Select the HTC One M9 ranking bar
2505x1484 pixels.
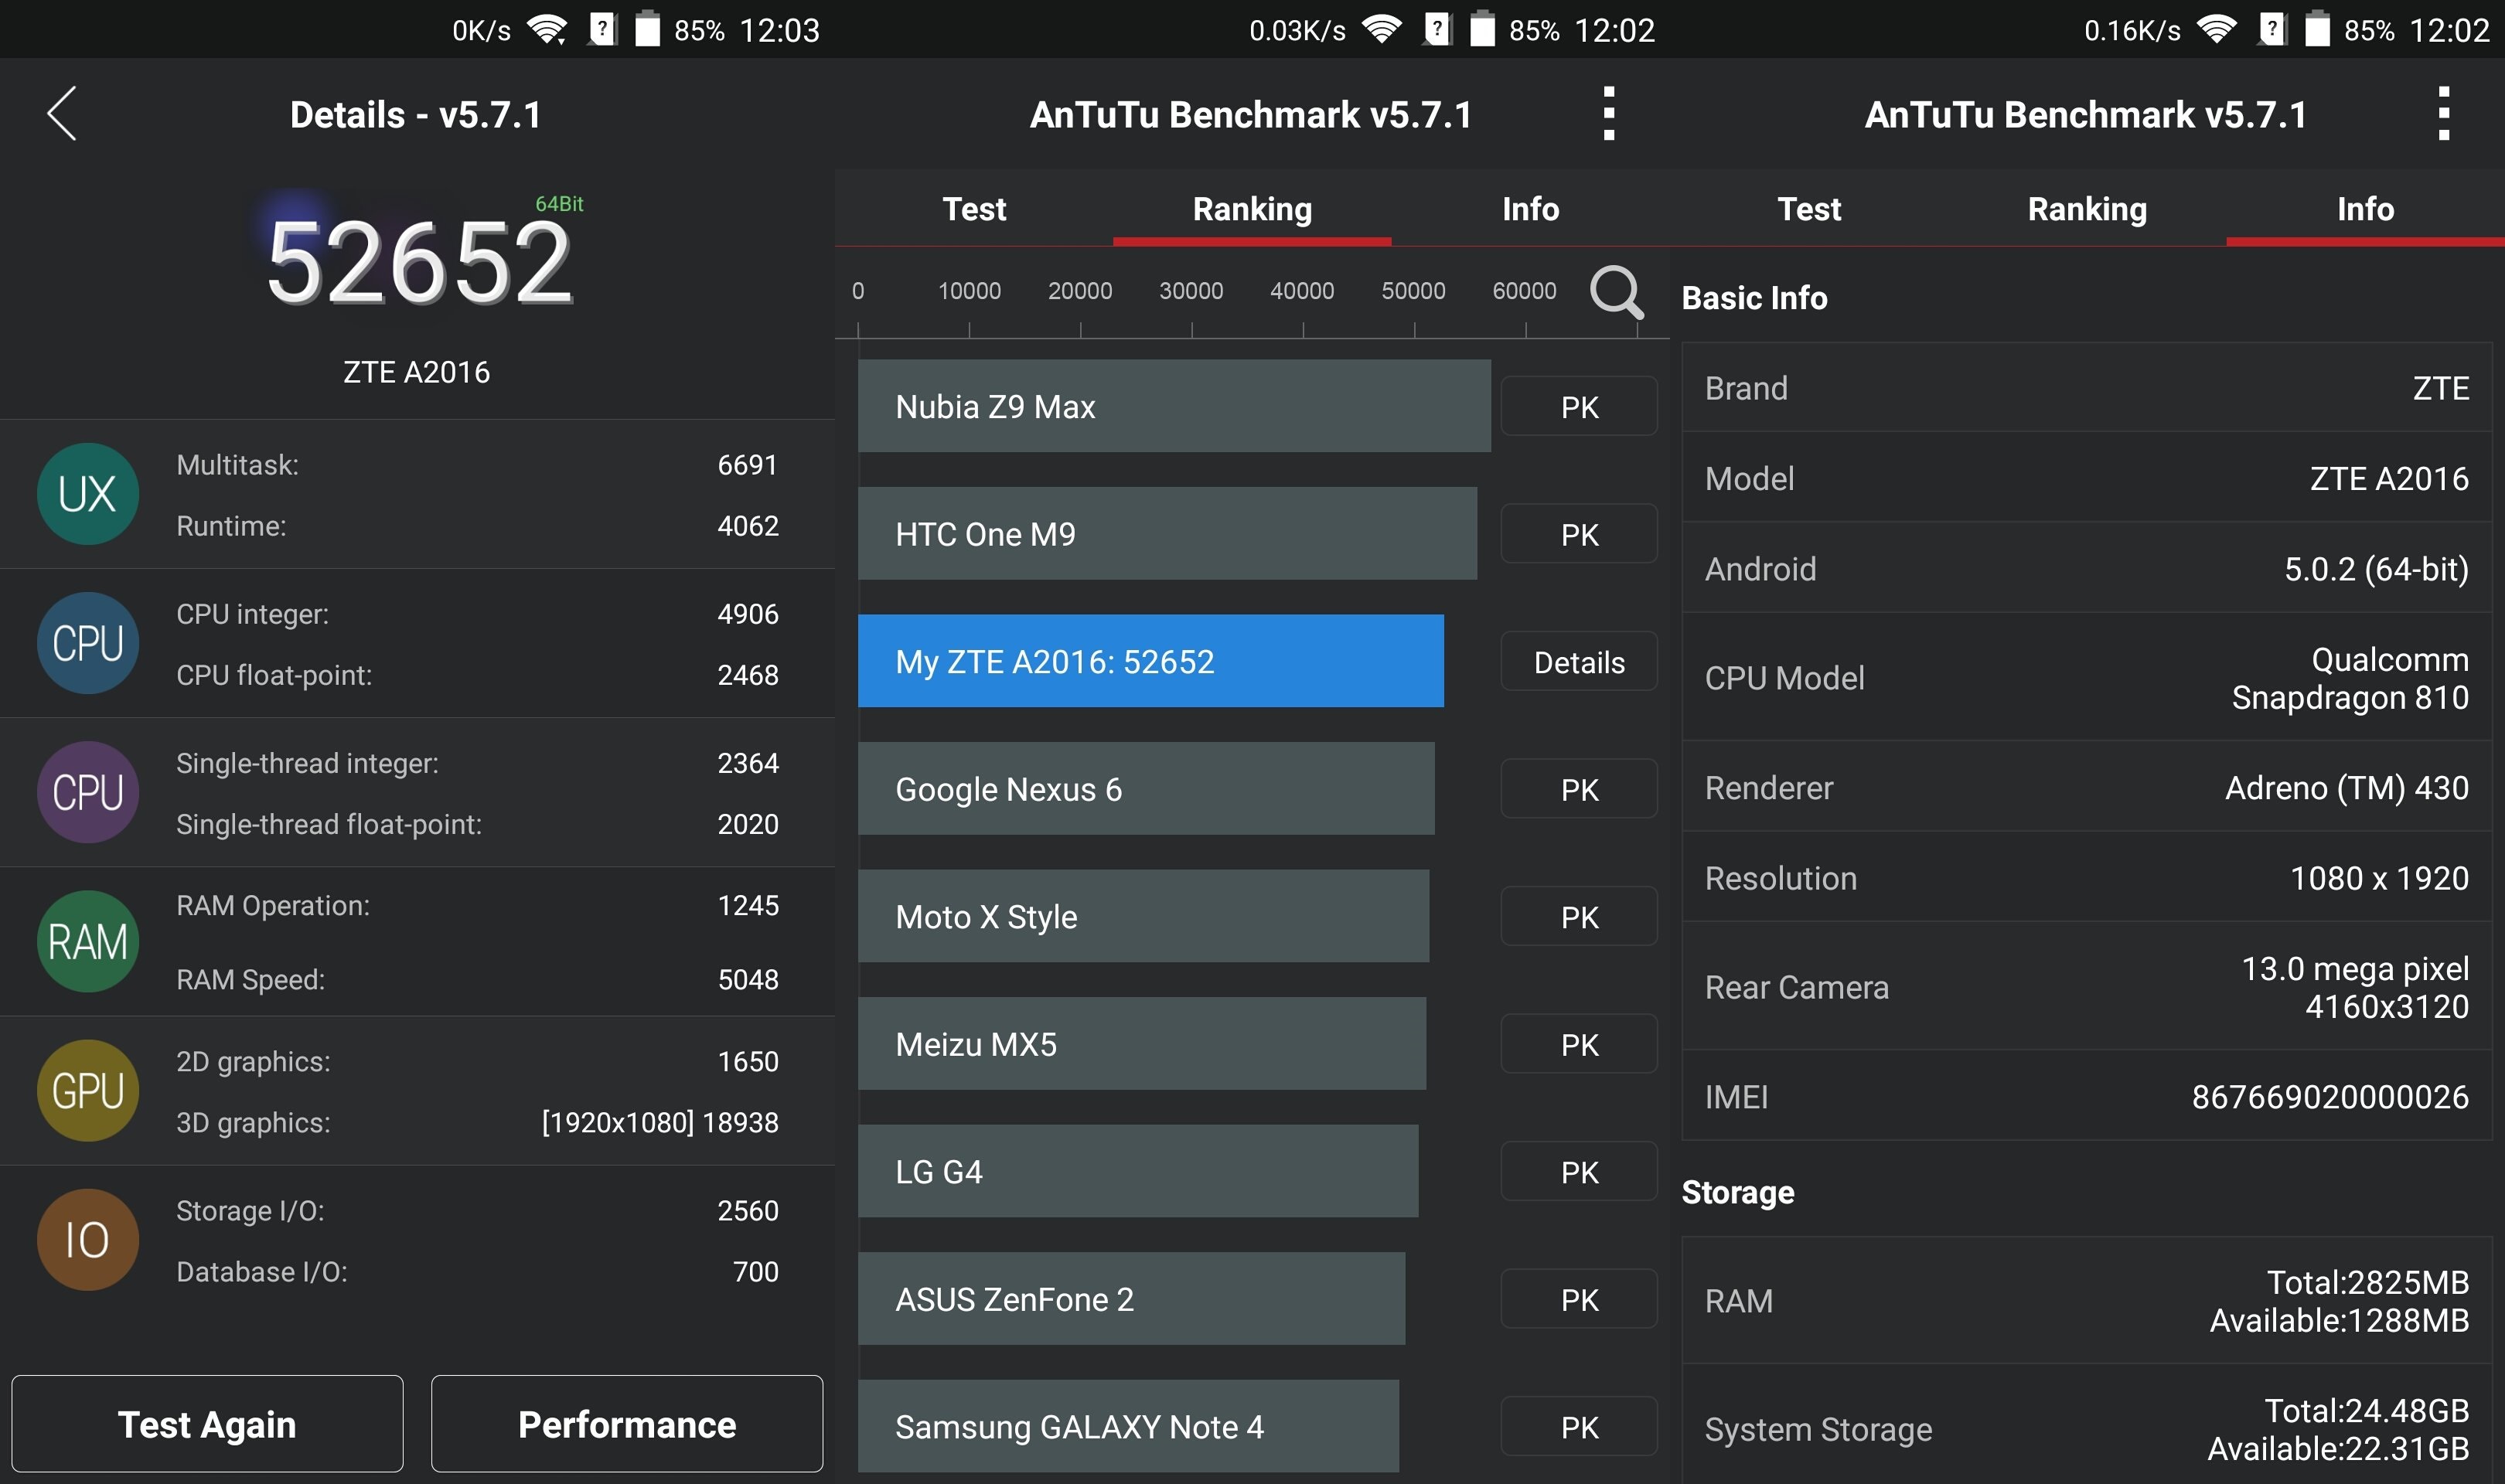click(1167, 534)
